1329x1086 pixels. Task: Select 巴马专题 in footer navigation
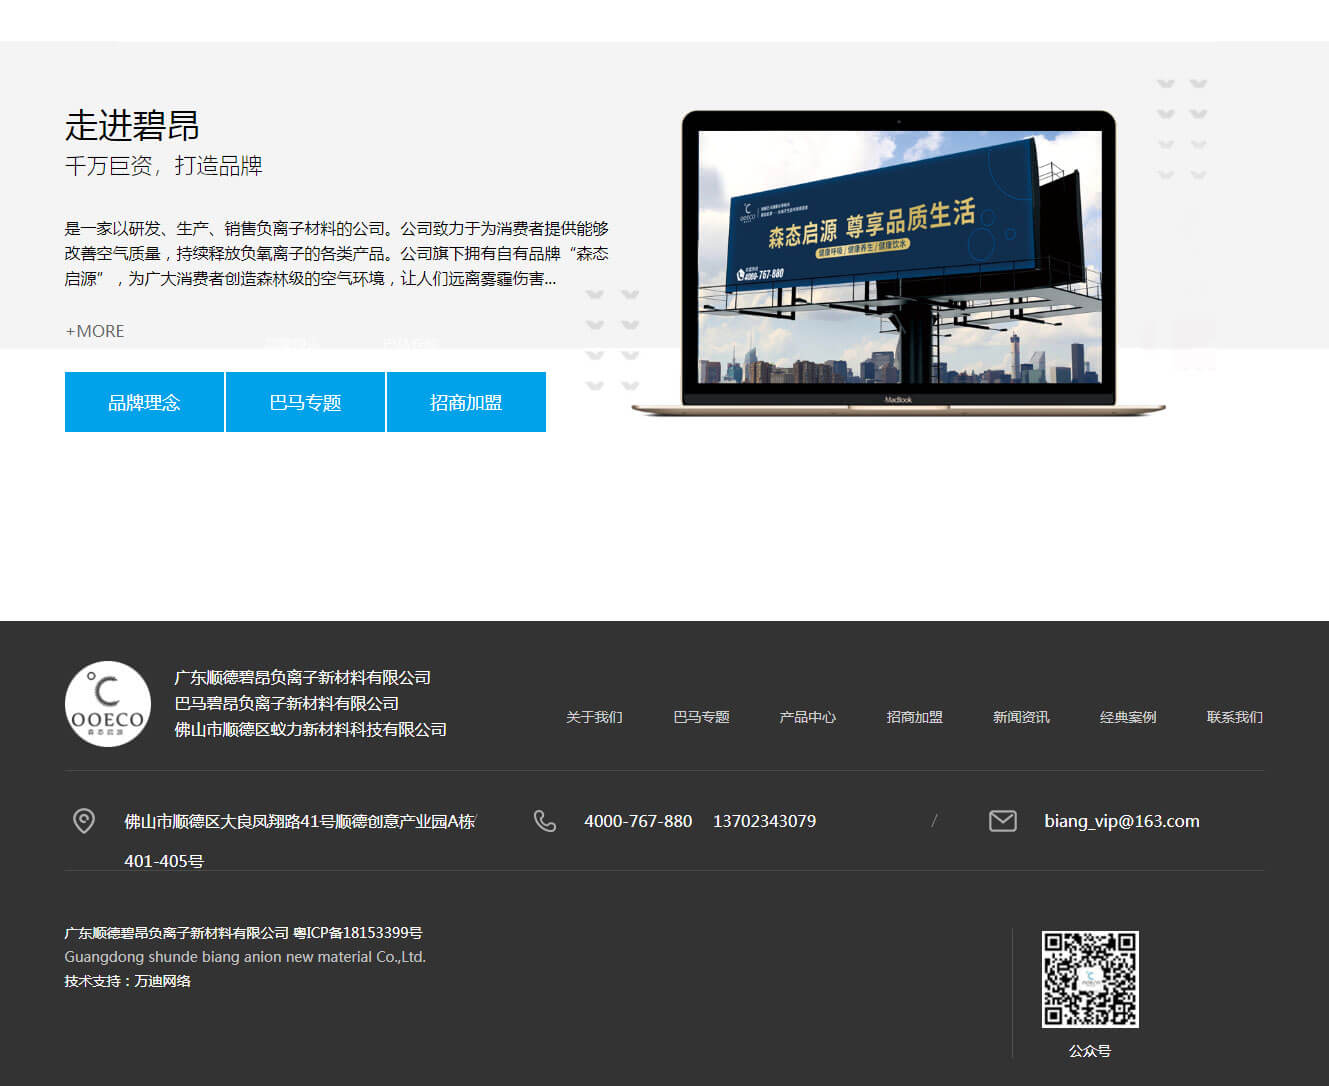click(x=701, y=717)
